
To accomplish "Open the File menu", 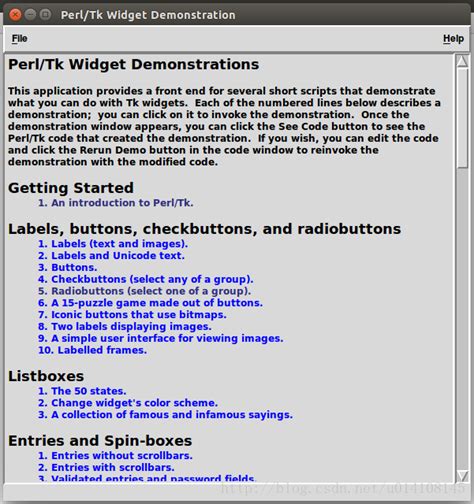I will click(x=19, y=39).
